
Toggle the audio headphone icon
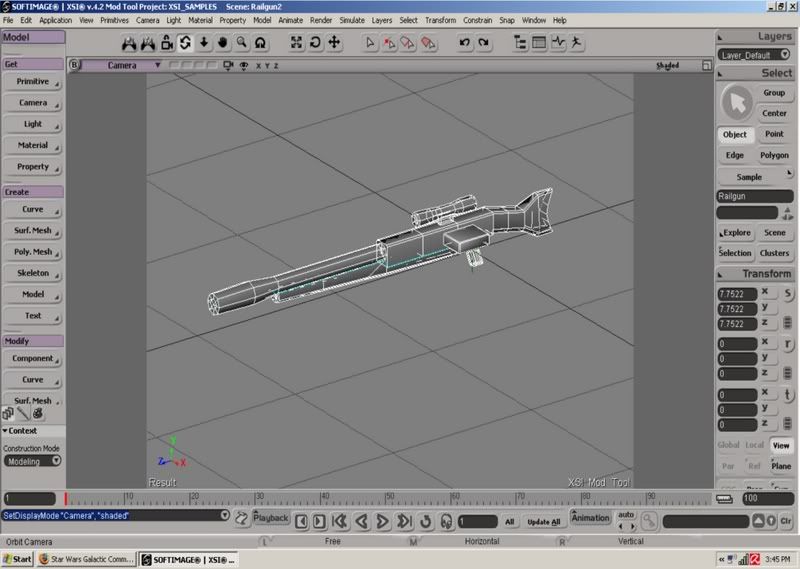tap(446, 522)
